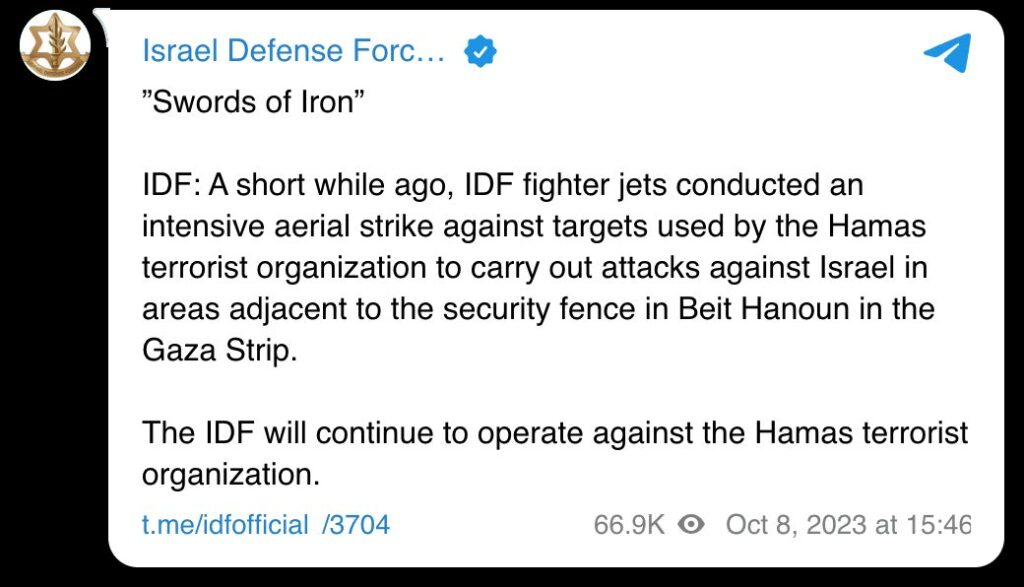1024x587 pixels.
Task: Click the /3704 post number link
Action: click(355, 524)
